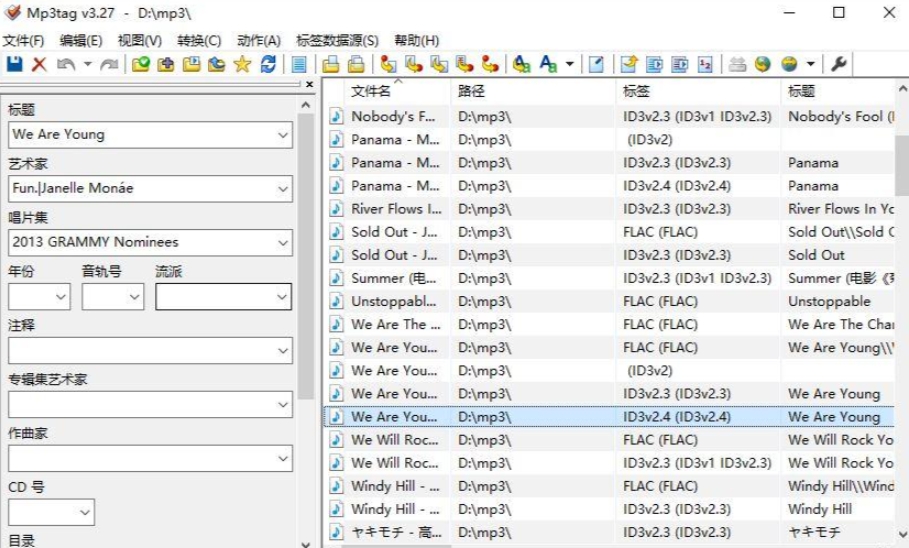909x548 pixels.
Task: Open the 唱片集 album dropdown
Action: pos(282,242)
